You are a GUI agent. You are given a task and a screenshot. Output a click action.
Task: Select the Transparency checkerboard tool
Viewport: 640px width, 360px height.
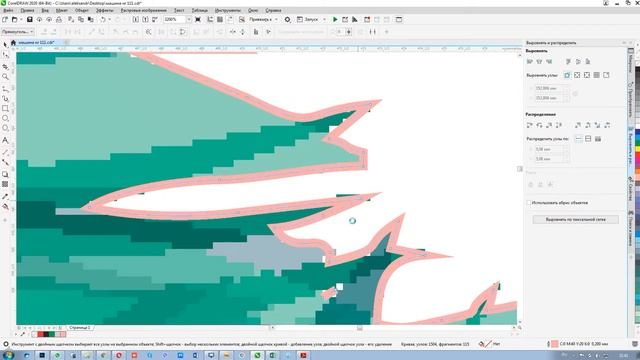[x=5, y=184]
